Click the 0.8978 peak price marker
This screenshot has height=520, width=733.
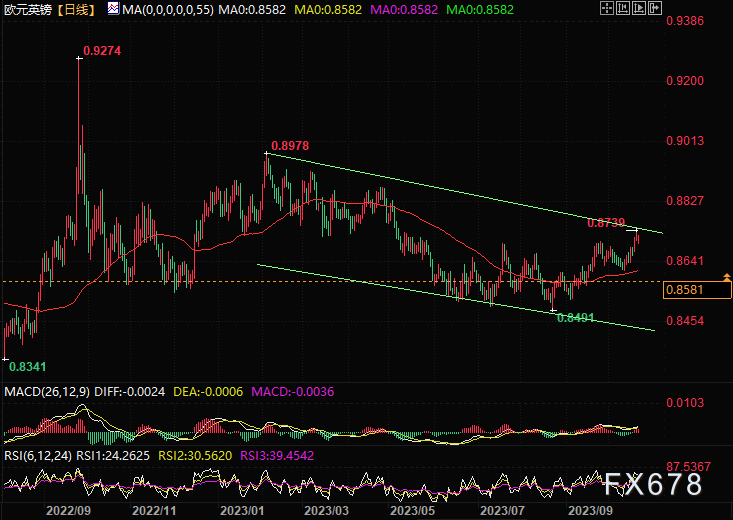pos(290,146)
